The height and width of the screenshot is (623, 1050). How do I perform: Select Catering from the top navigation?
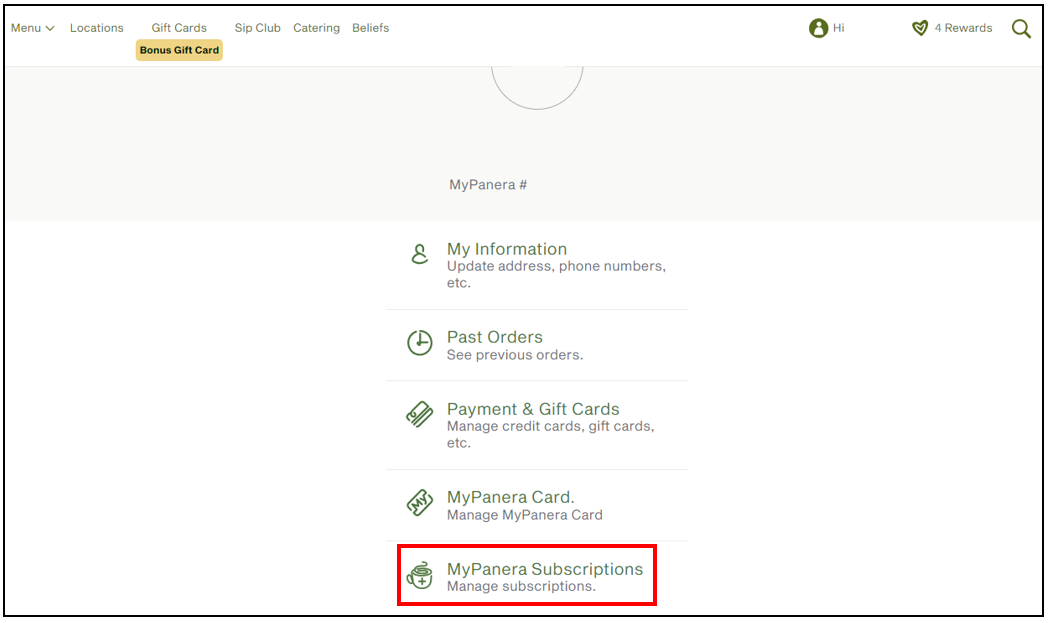click(x=316, y=28)
